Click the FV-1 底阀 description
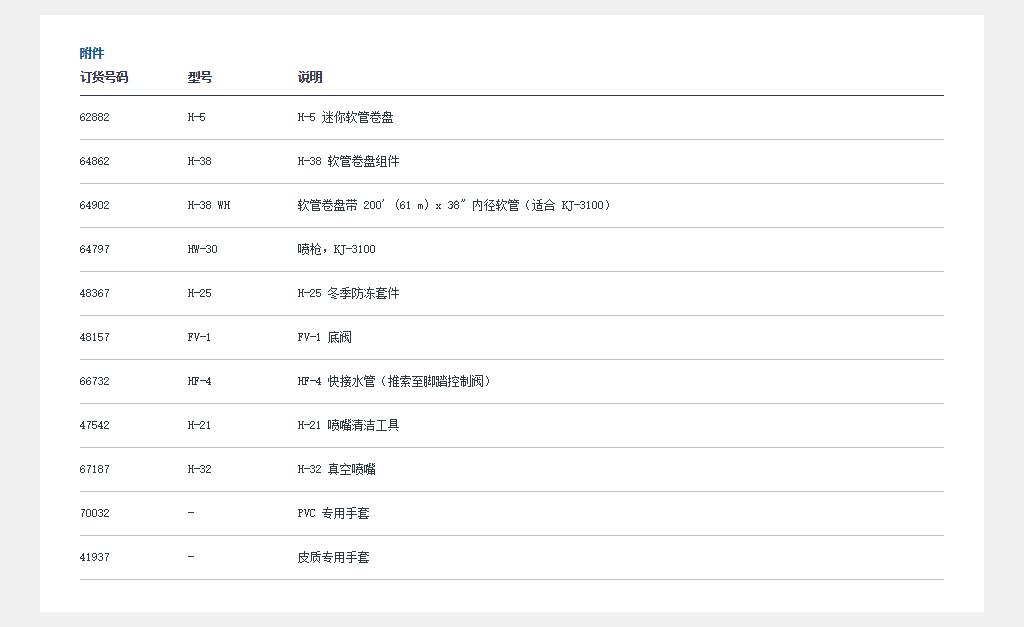 click(x=325, y=337)
